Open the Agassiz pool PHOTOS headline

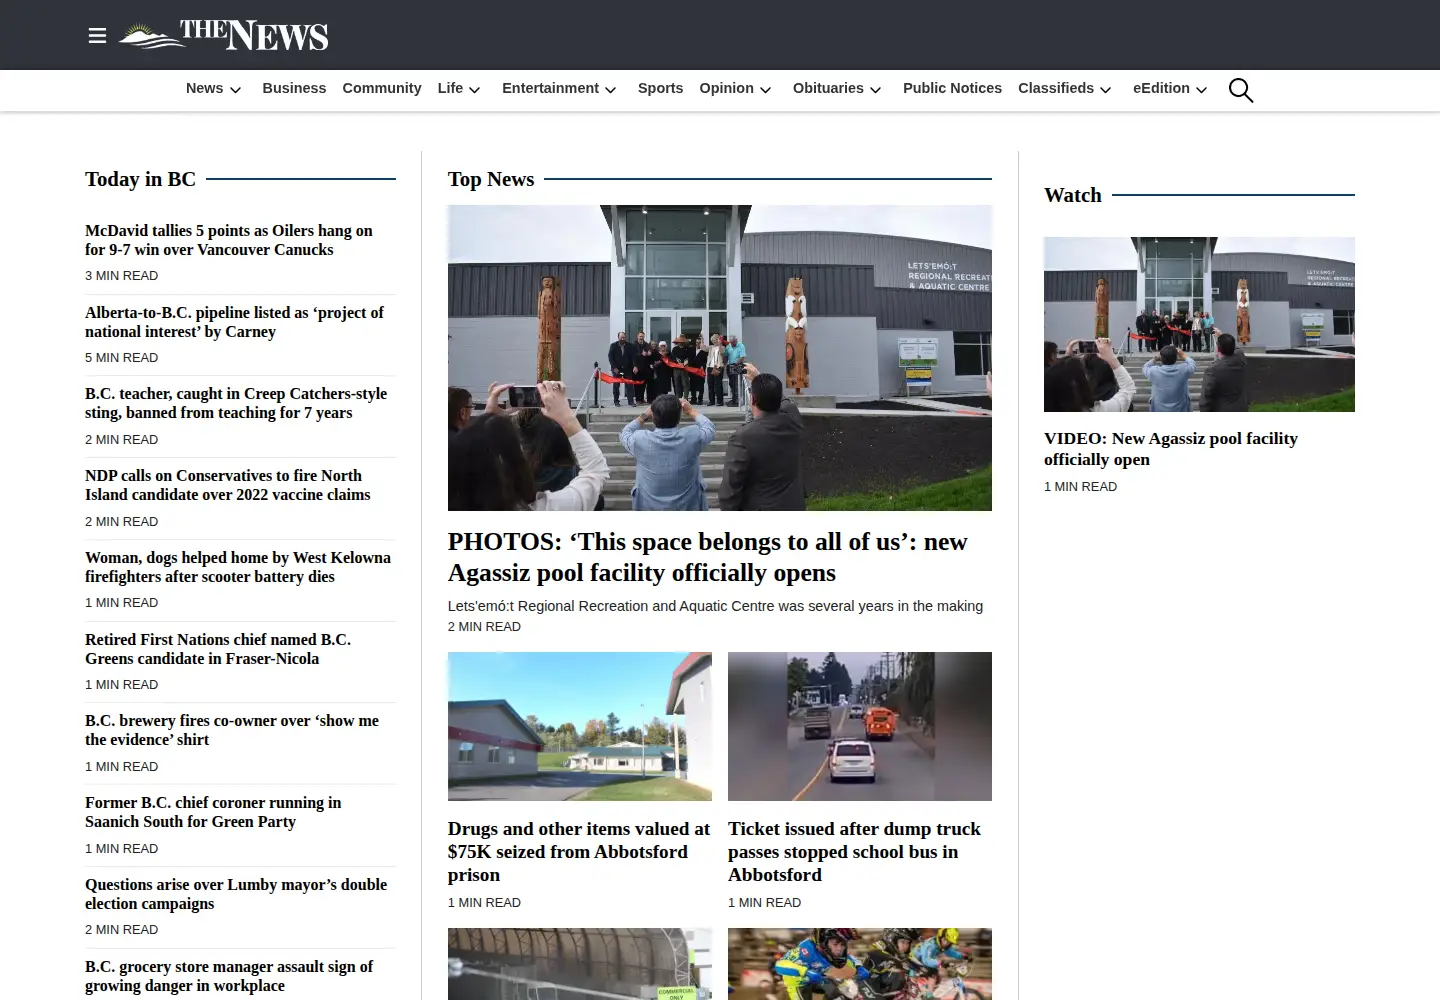(708, 557)
